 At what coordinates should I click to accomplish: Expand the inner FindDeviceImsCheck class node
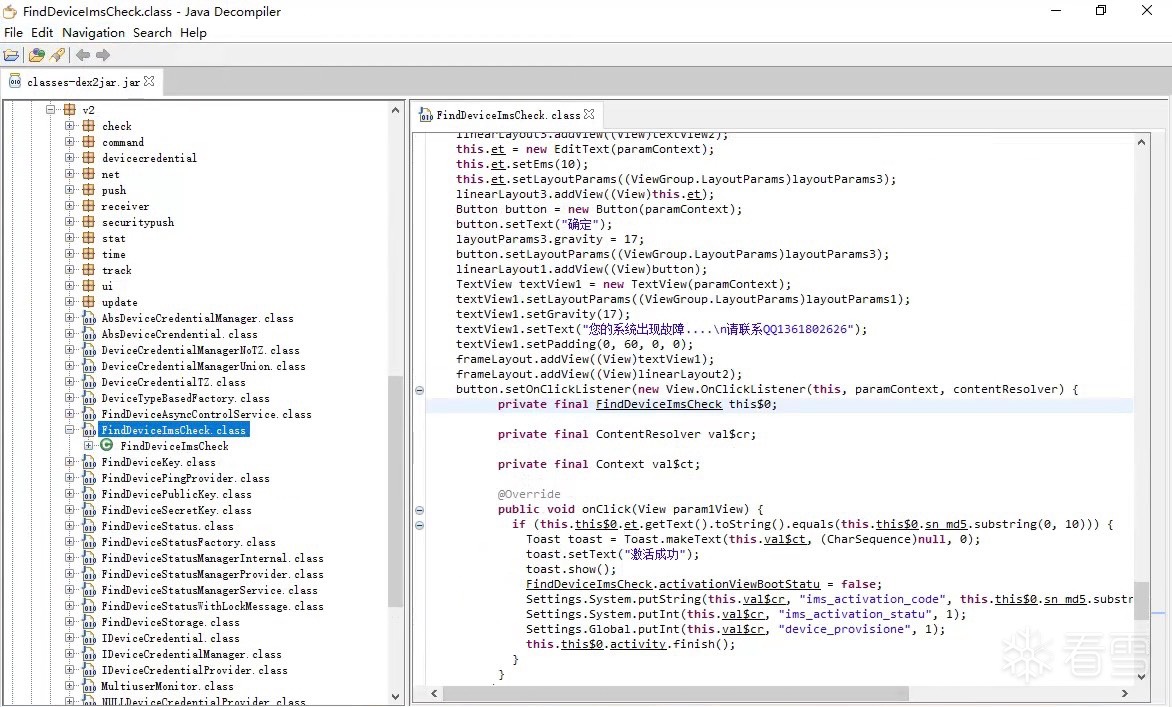88,445
